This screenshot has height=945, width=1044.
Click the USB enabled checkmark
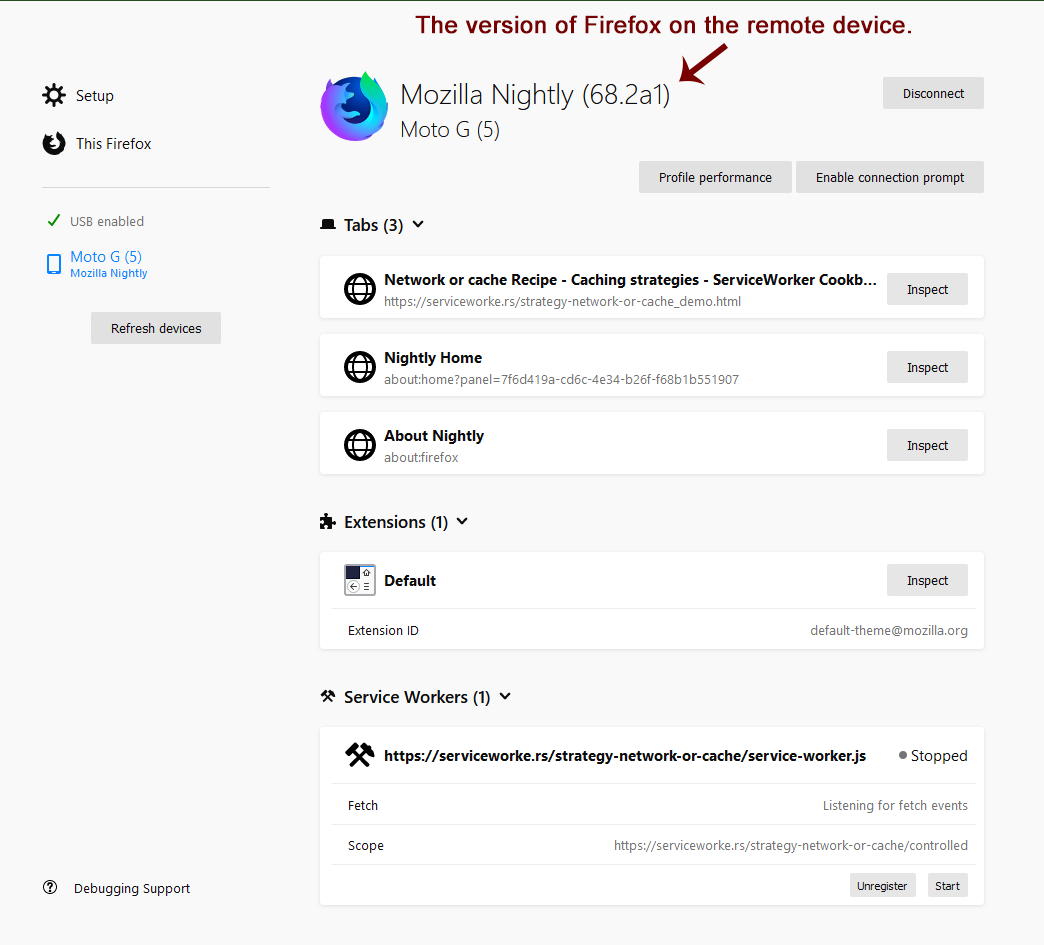[x=53, y=219]
